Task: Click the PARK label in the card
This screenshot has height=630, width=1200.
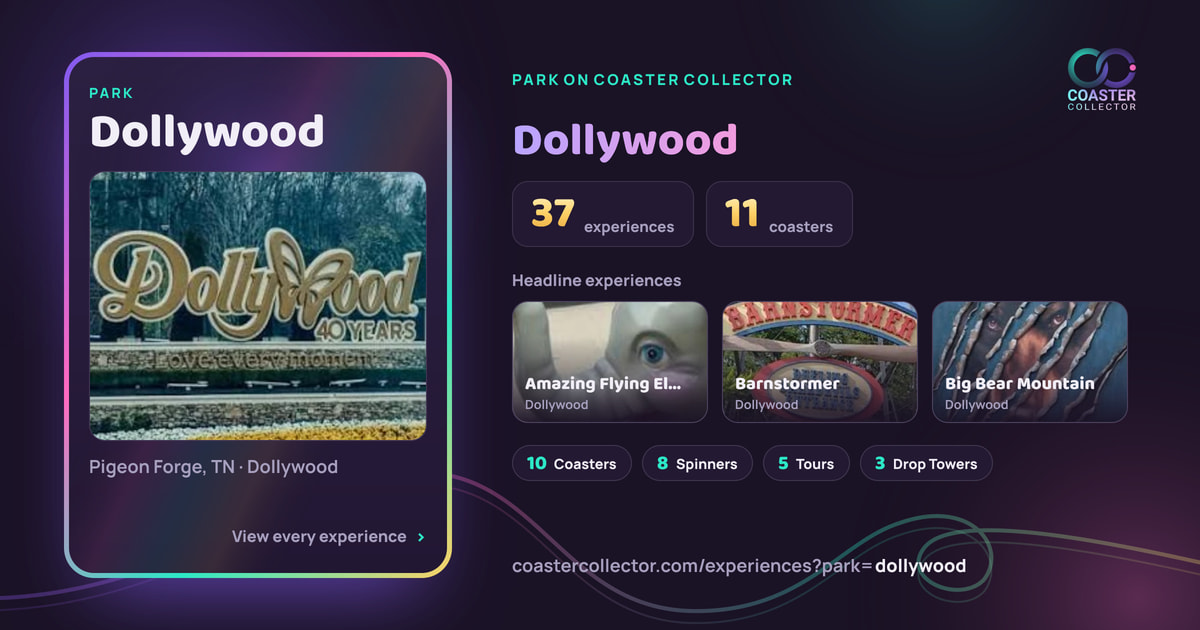Action: tap(111, 93)
